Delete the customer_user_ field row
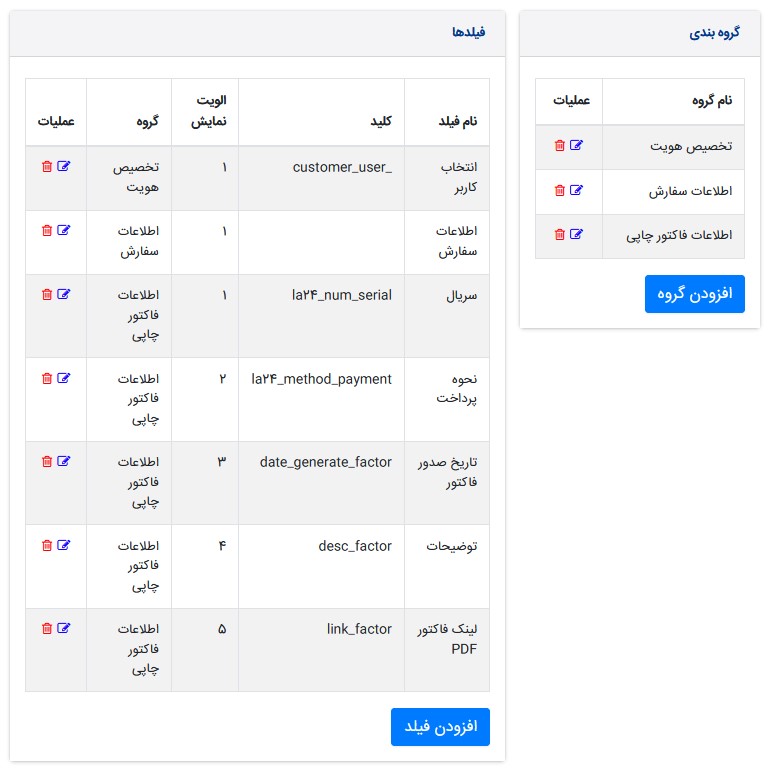Screen dimensions: 769x779 46,166
